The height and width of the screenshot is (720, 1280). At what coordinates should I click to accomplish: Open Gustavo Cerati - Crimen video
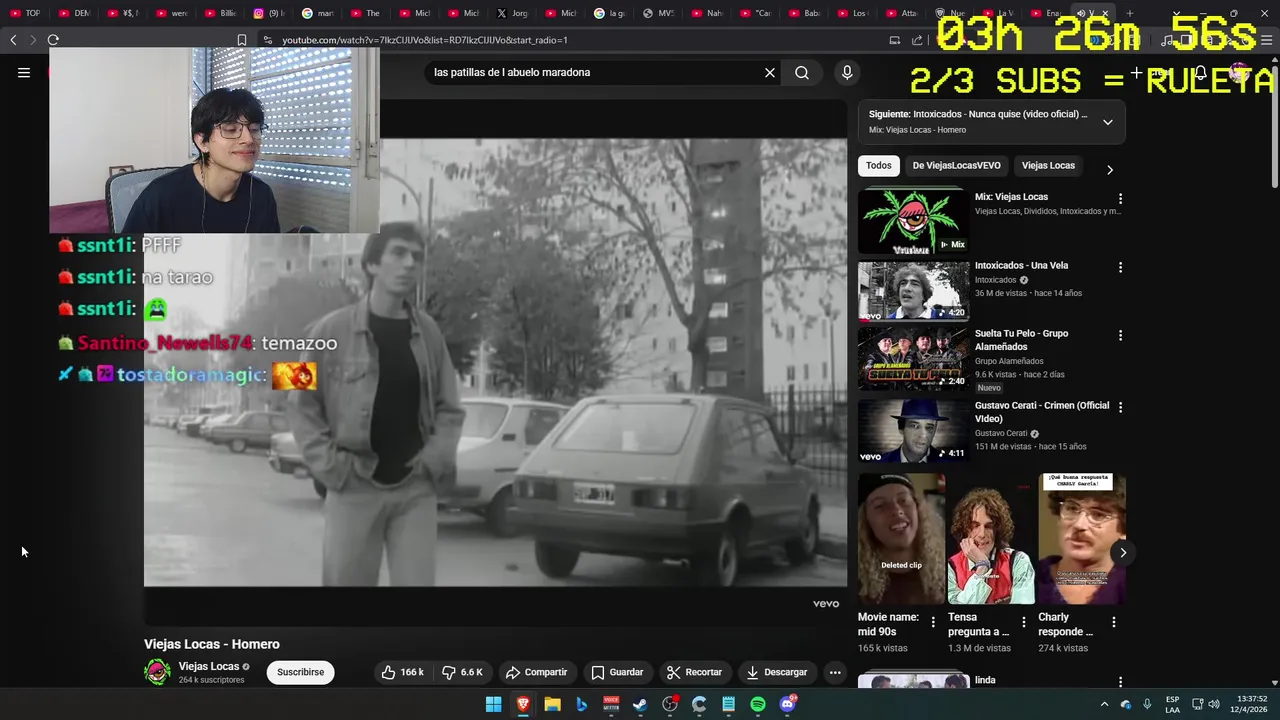pos(914,431)
